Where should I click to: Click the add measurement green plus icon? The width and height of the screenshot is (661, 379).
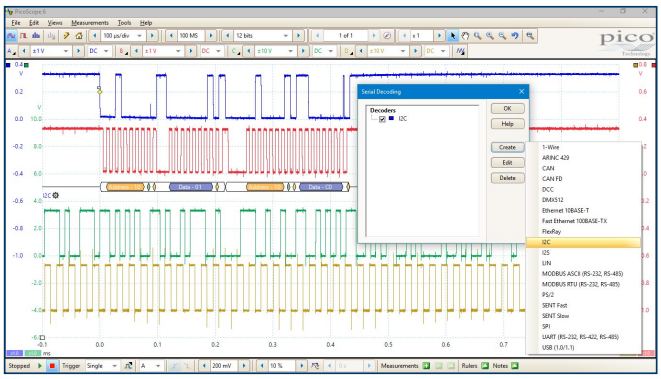[x=427, y=366]
